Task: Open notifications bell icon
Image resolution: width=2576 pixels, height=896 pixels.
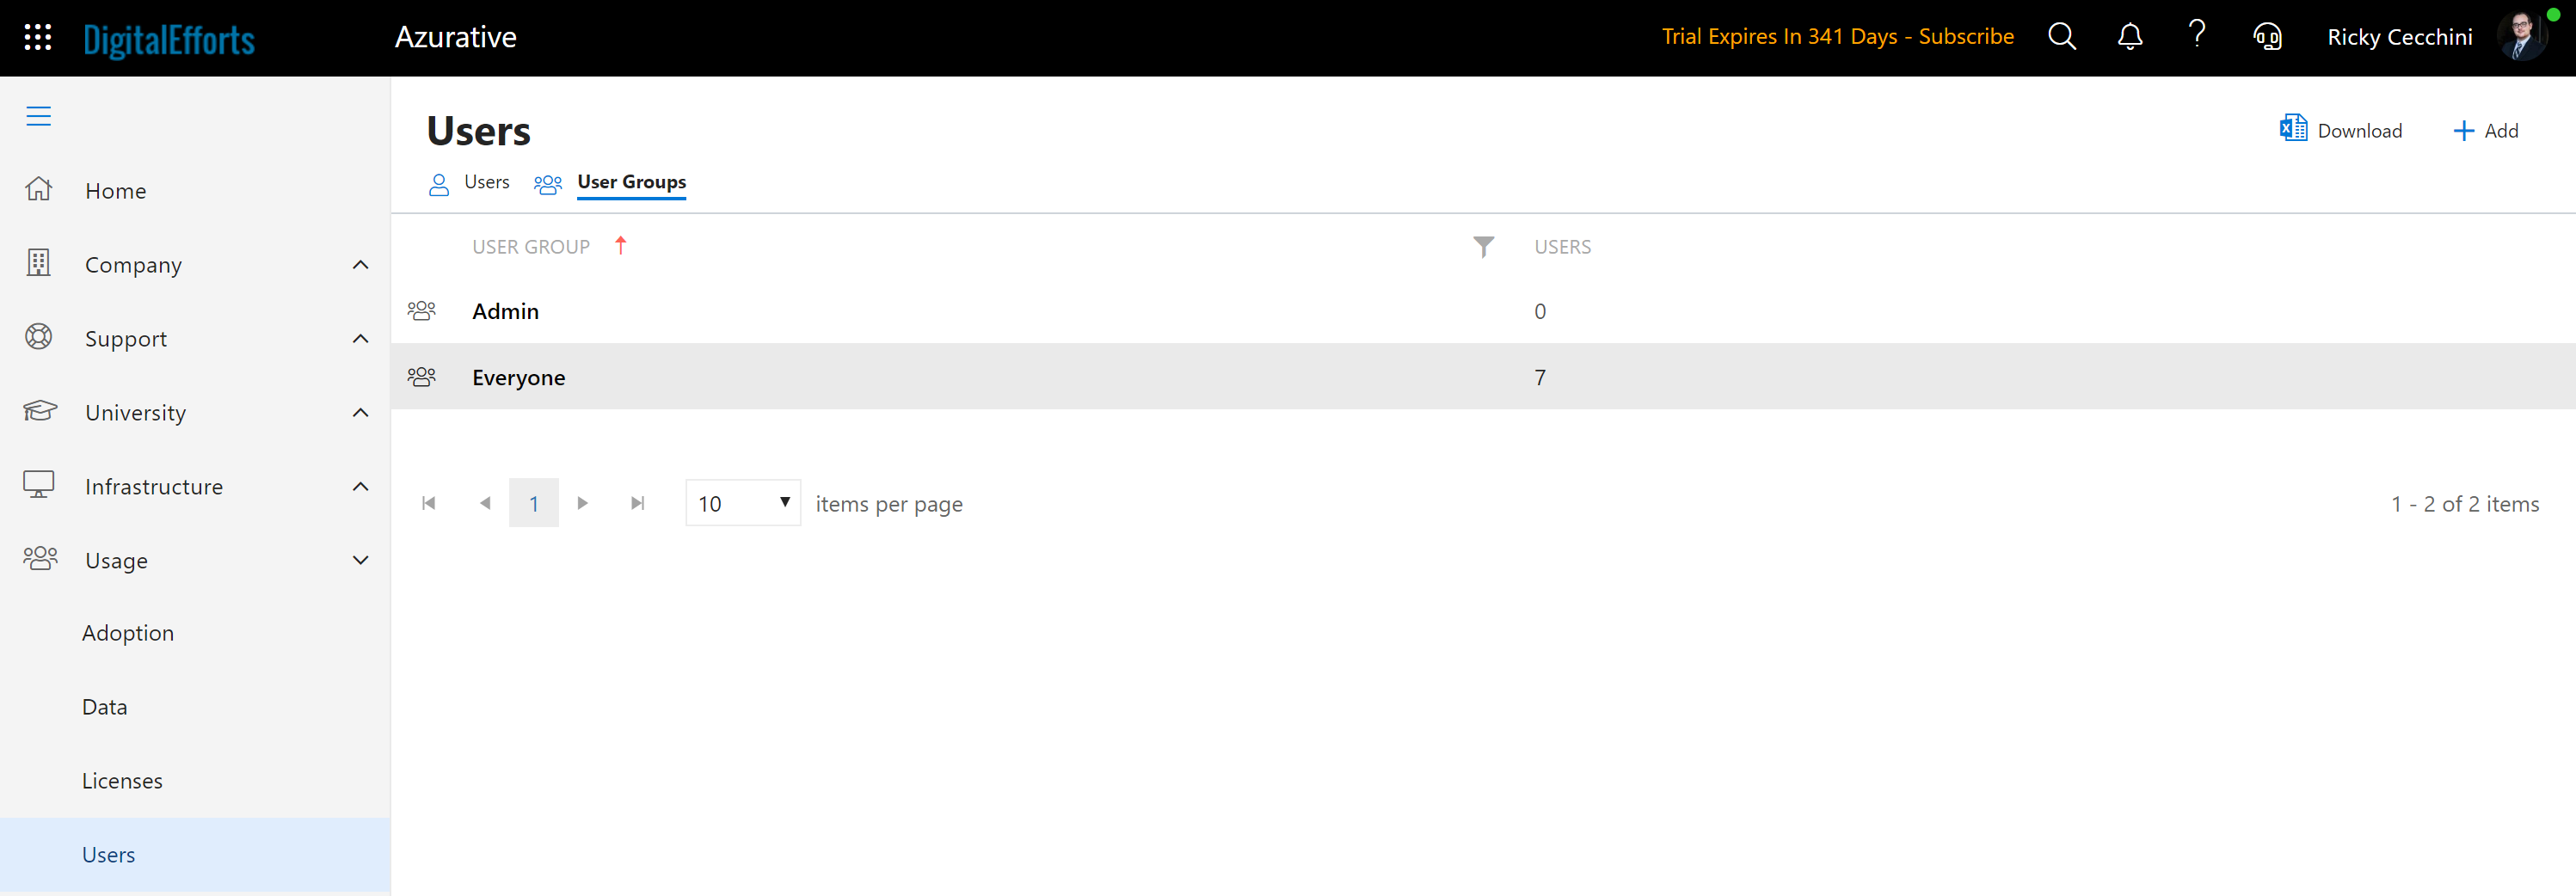Action: [2130, 37]
